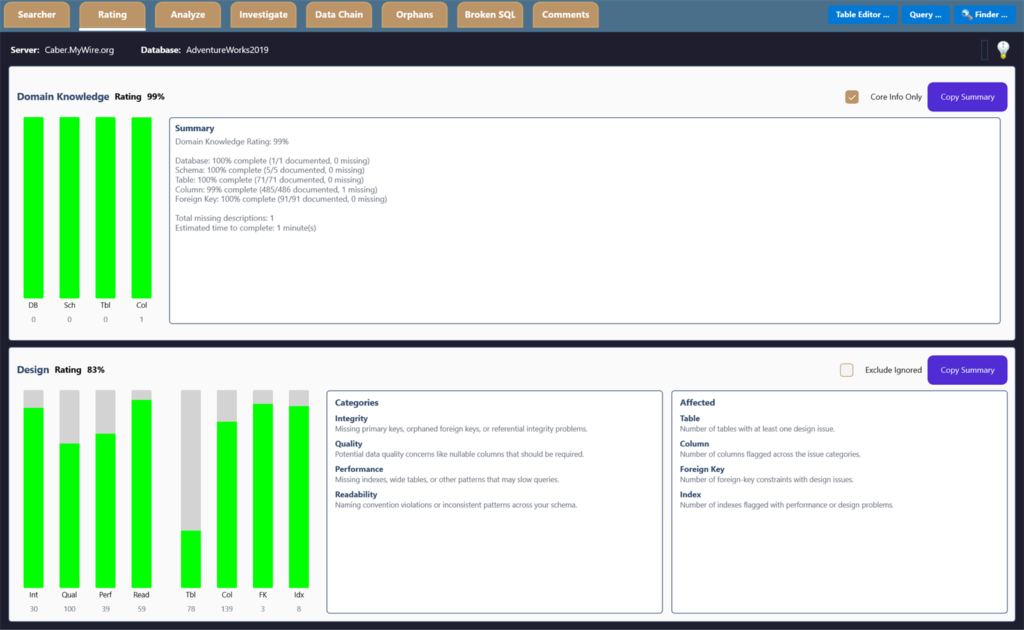Image resolution: width=1024 pixels, height=630 pixels.
Task: Go to the Investigate tab
Action: pos(263,15)
